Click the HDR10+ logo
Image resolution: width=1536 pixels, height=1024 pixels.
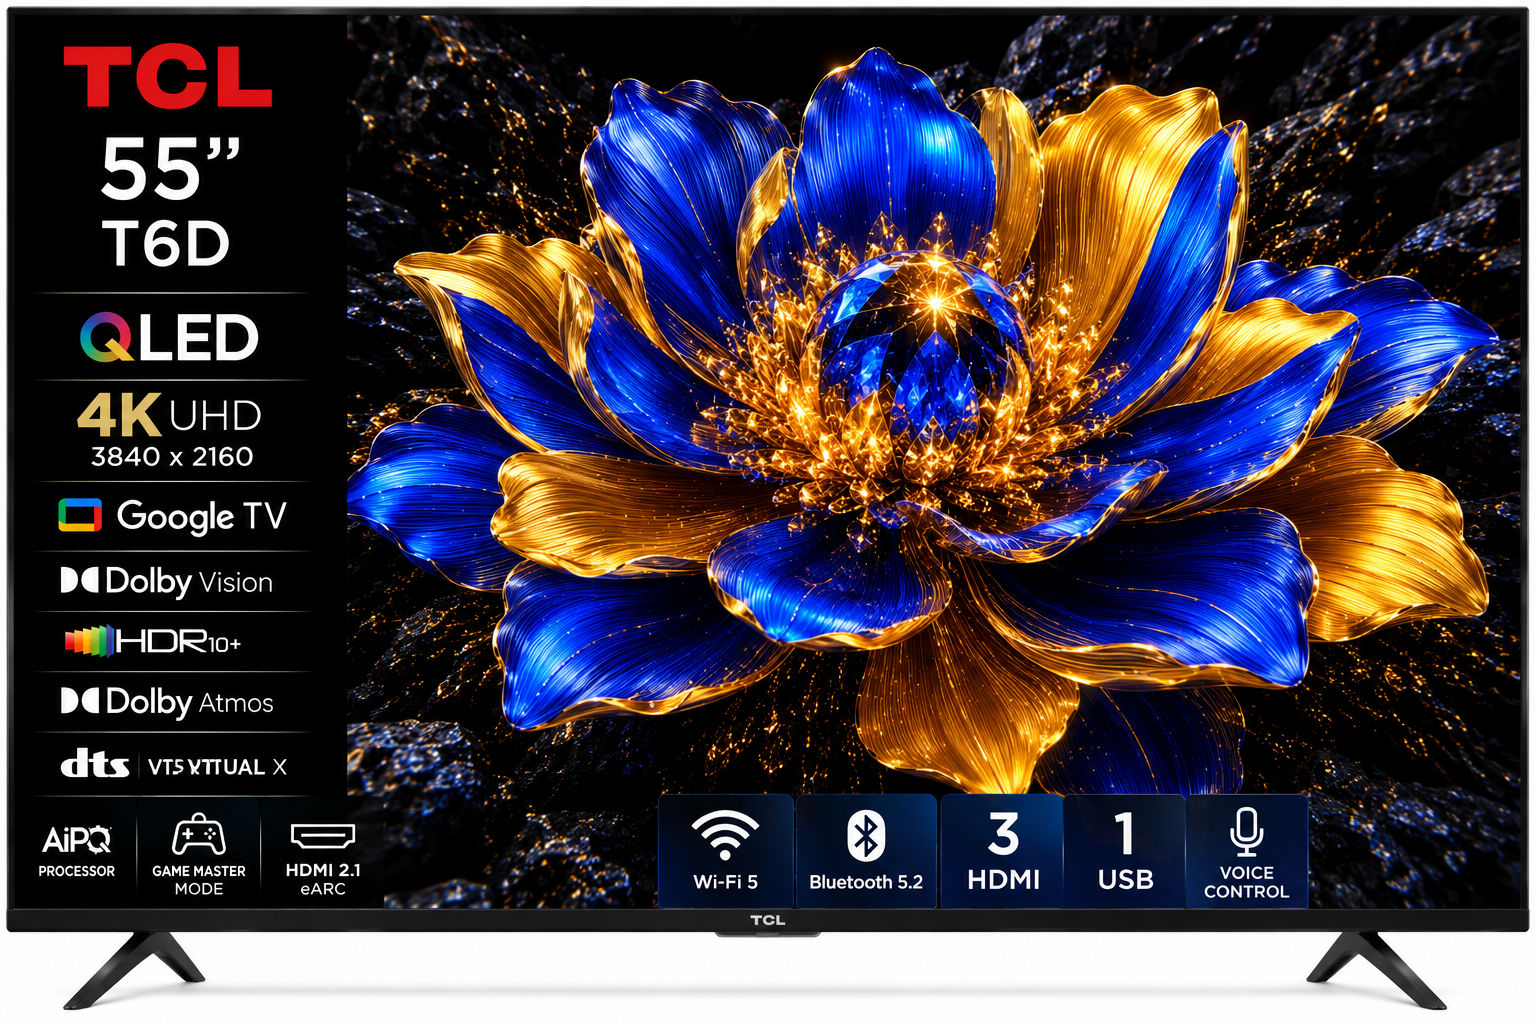point(153,641)
